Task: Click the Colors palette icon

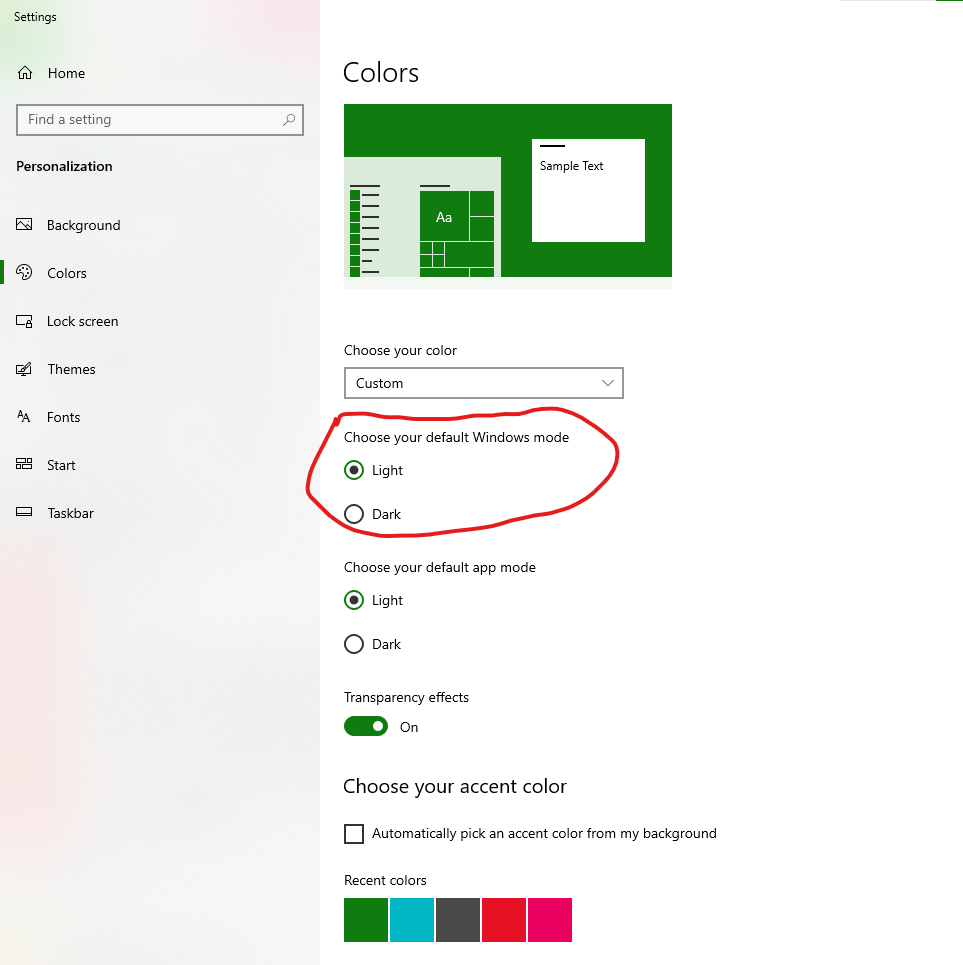Action: (x=24, y=272)
